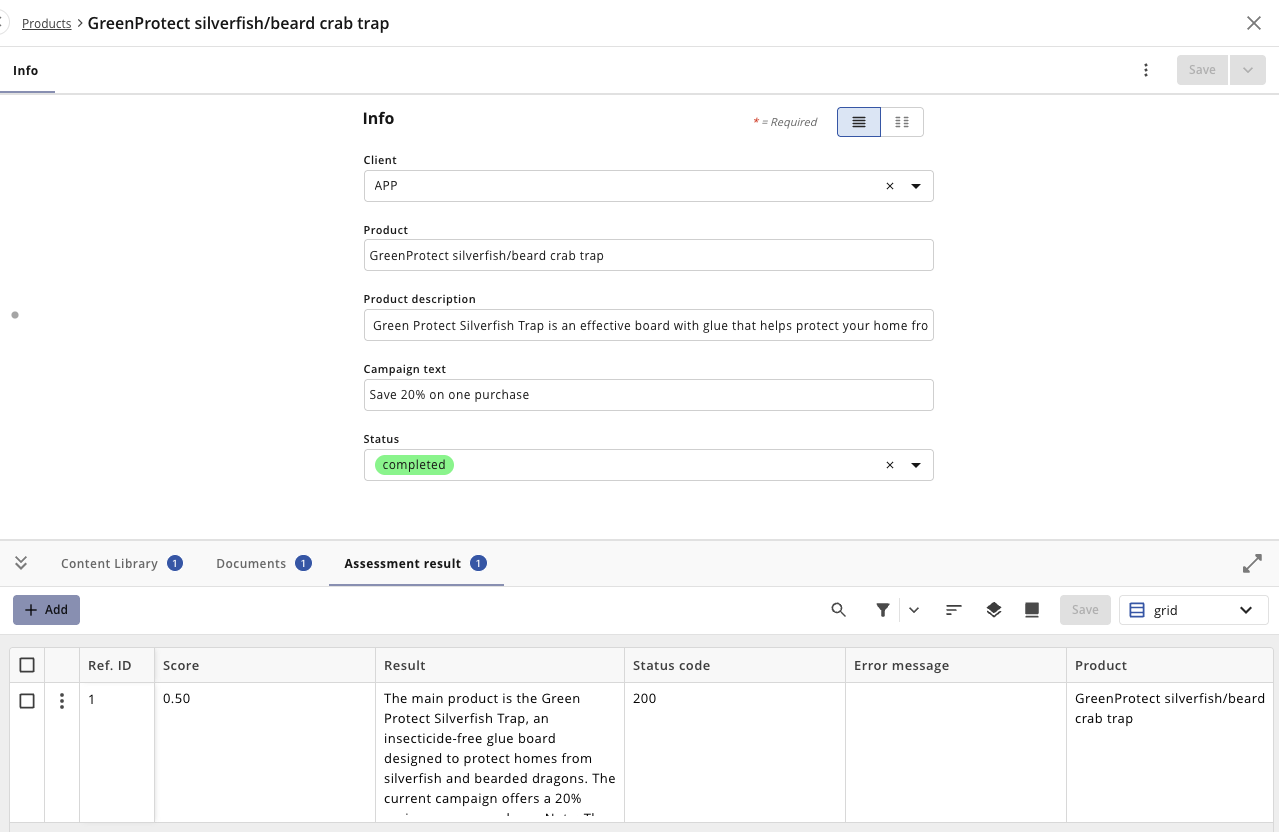Image resolution: width=1279 pixels, height=832 pixels.
Task: Edit the Product name field
Action: 648,255
